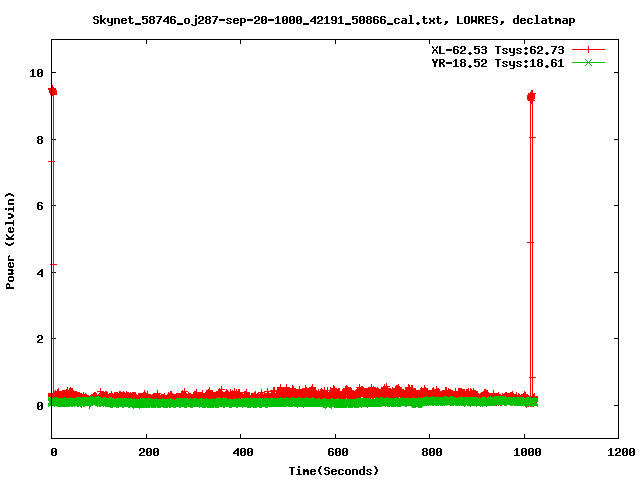Click the y-axis tick label 2
This screenshot has height=480, width=640.
coord(40,339)
